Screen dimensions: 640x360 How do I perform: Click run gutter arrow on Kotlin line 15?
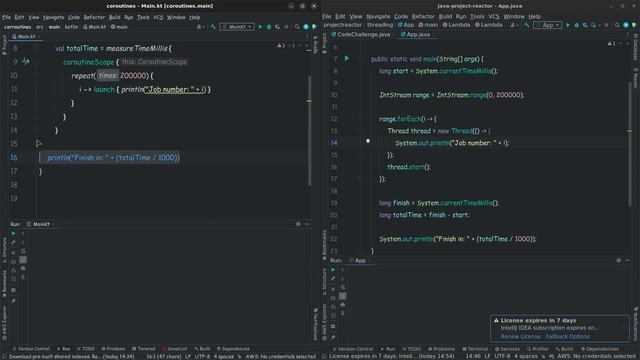pos(39,144)
